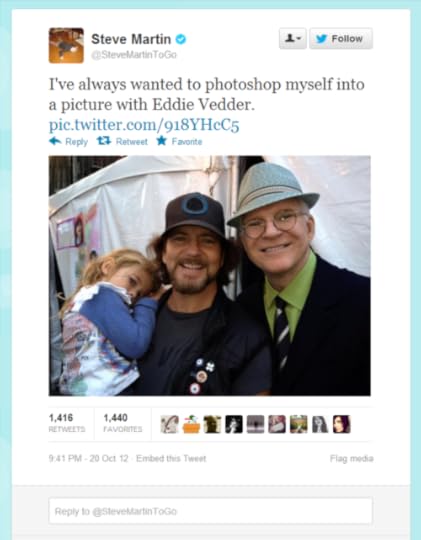View the 1,416 retweets count
421x540 pixels.
coord(67,423)
